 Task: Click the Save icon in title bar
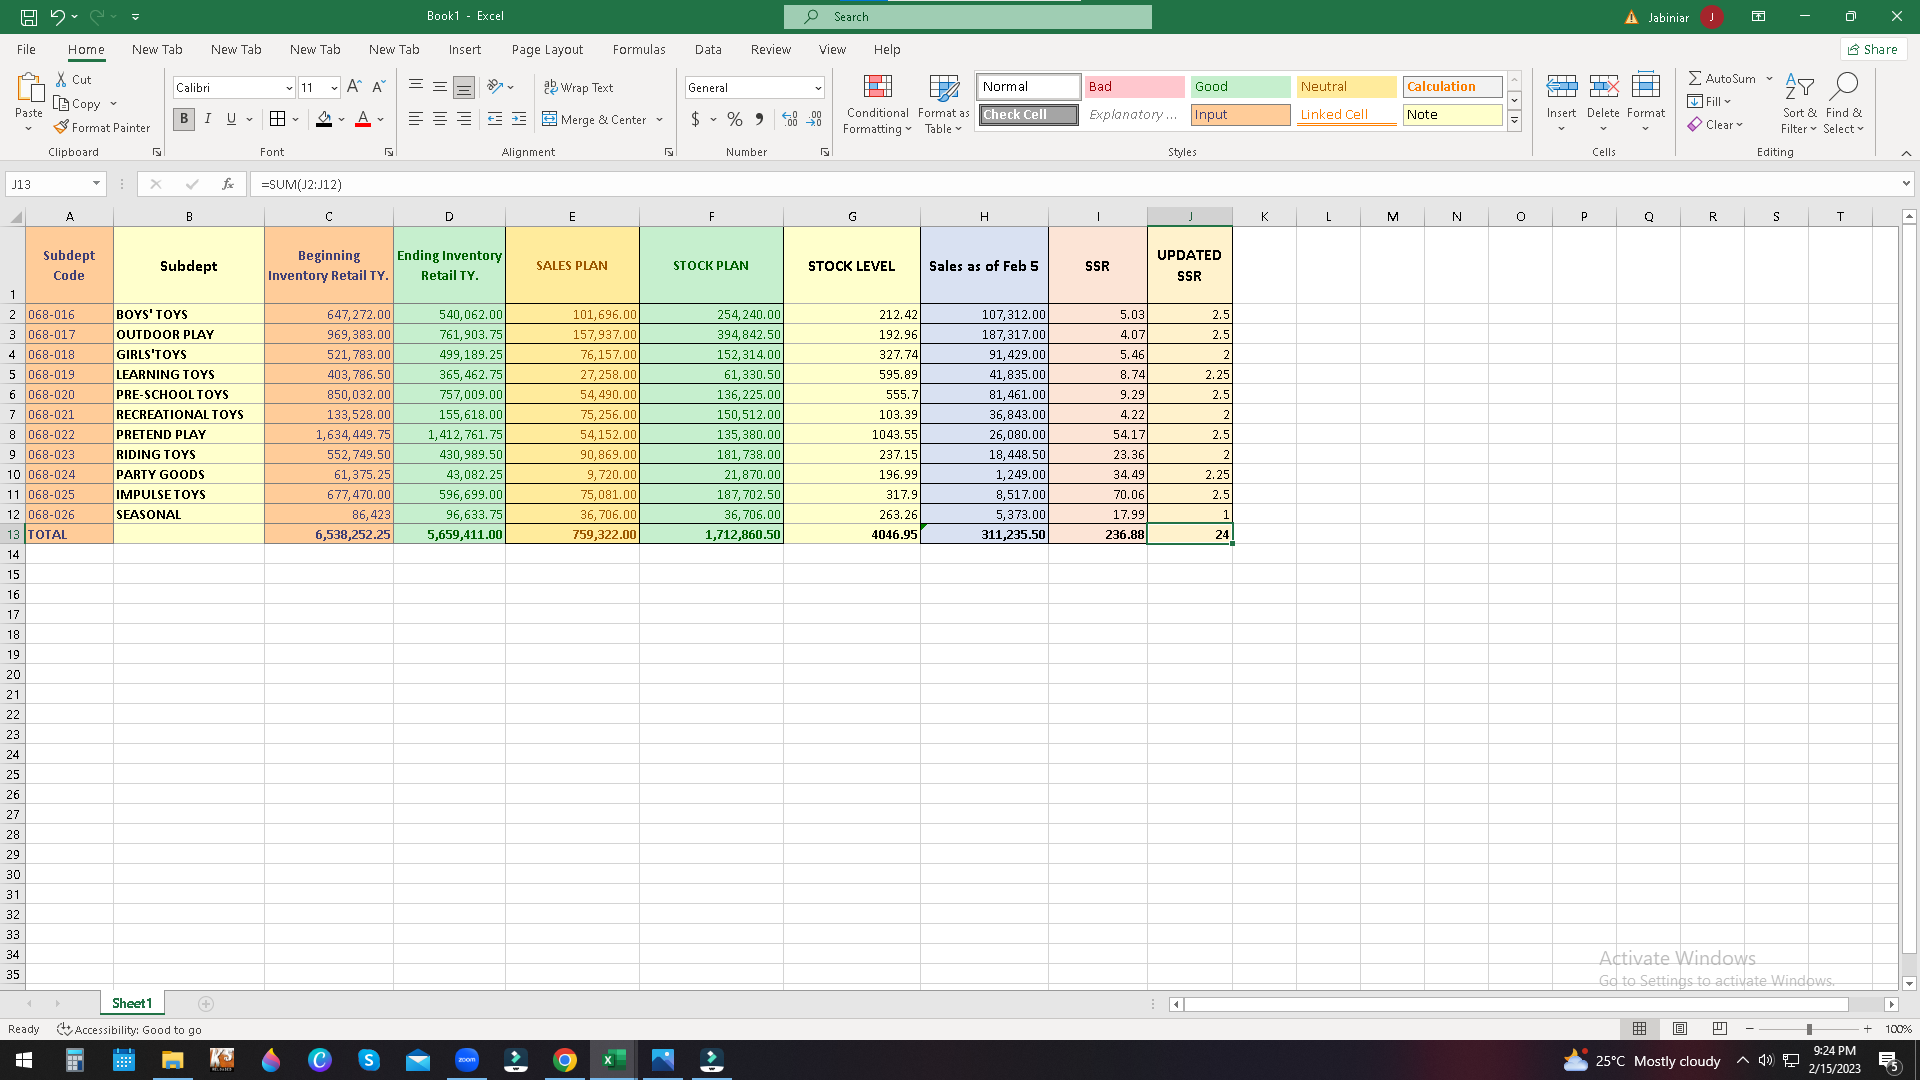tap(29, 16)
